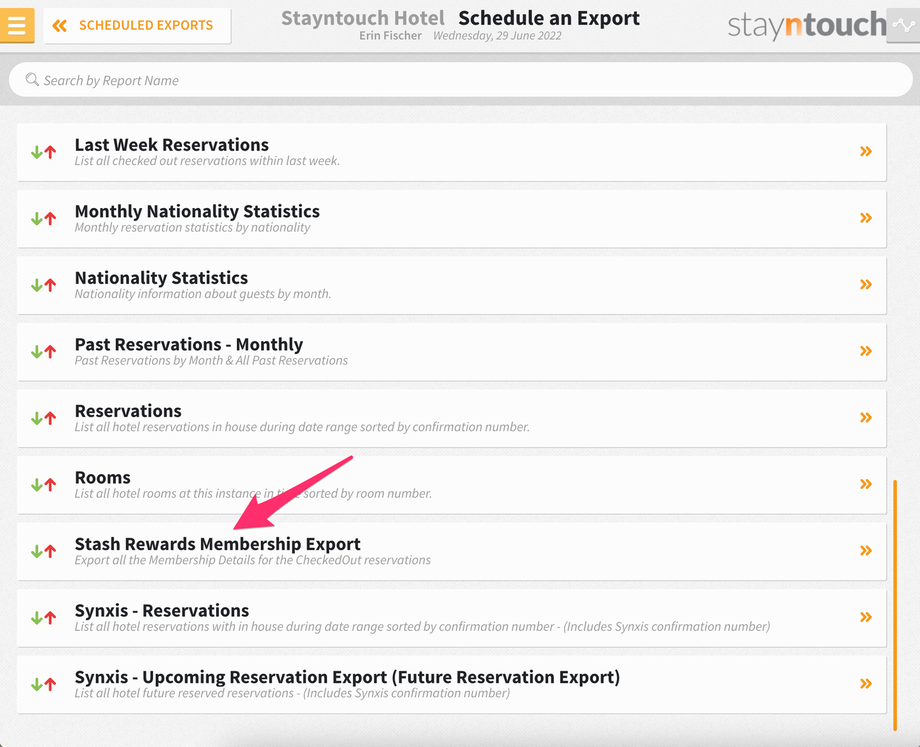Select the Reservations export title
Screen dimensions: 920x747
click(x=128, y=411)
